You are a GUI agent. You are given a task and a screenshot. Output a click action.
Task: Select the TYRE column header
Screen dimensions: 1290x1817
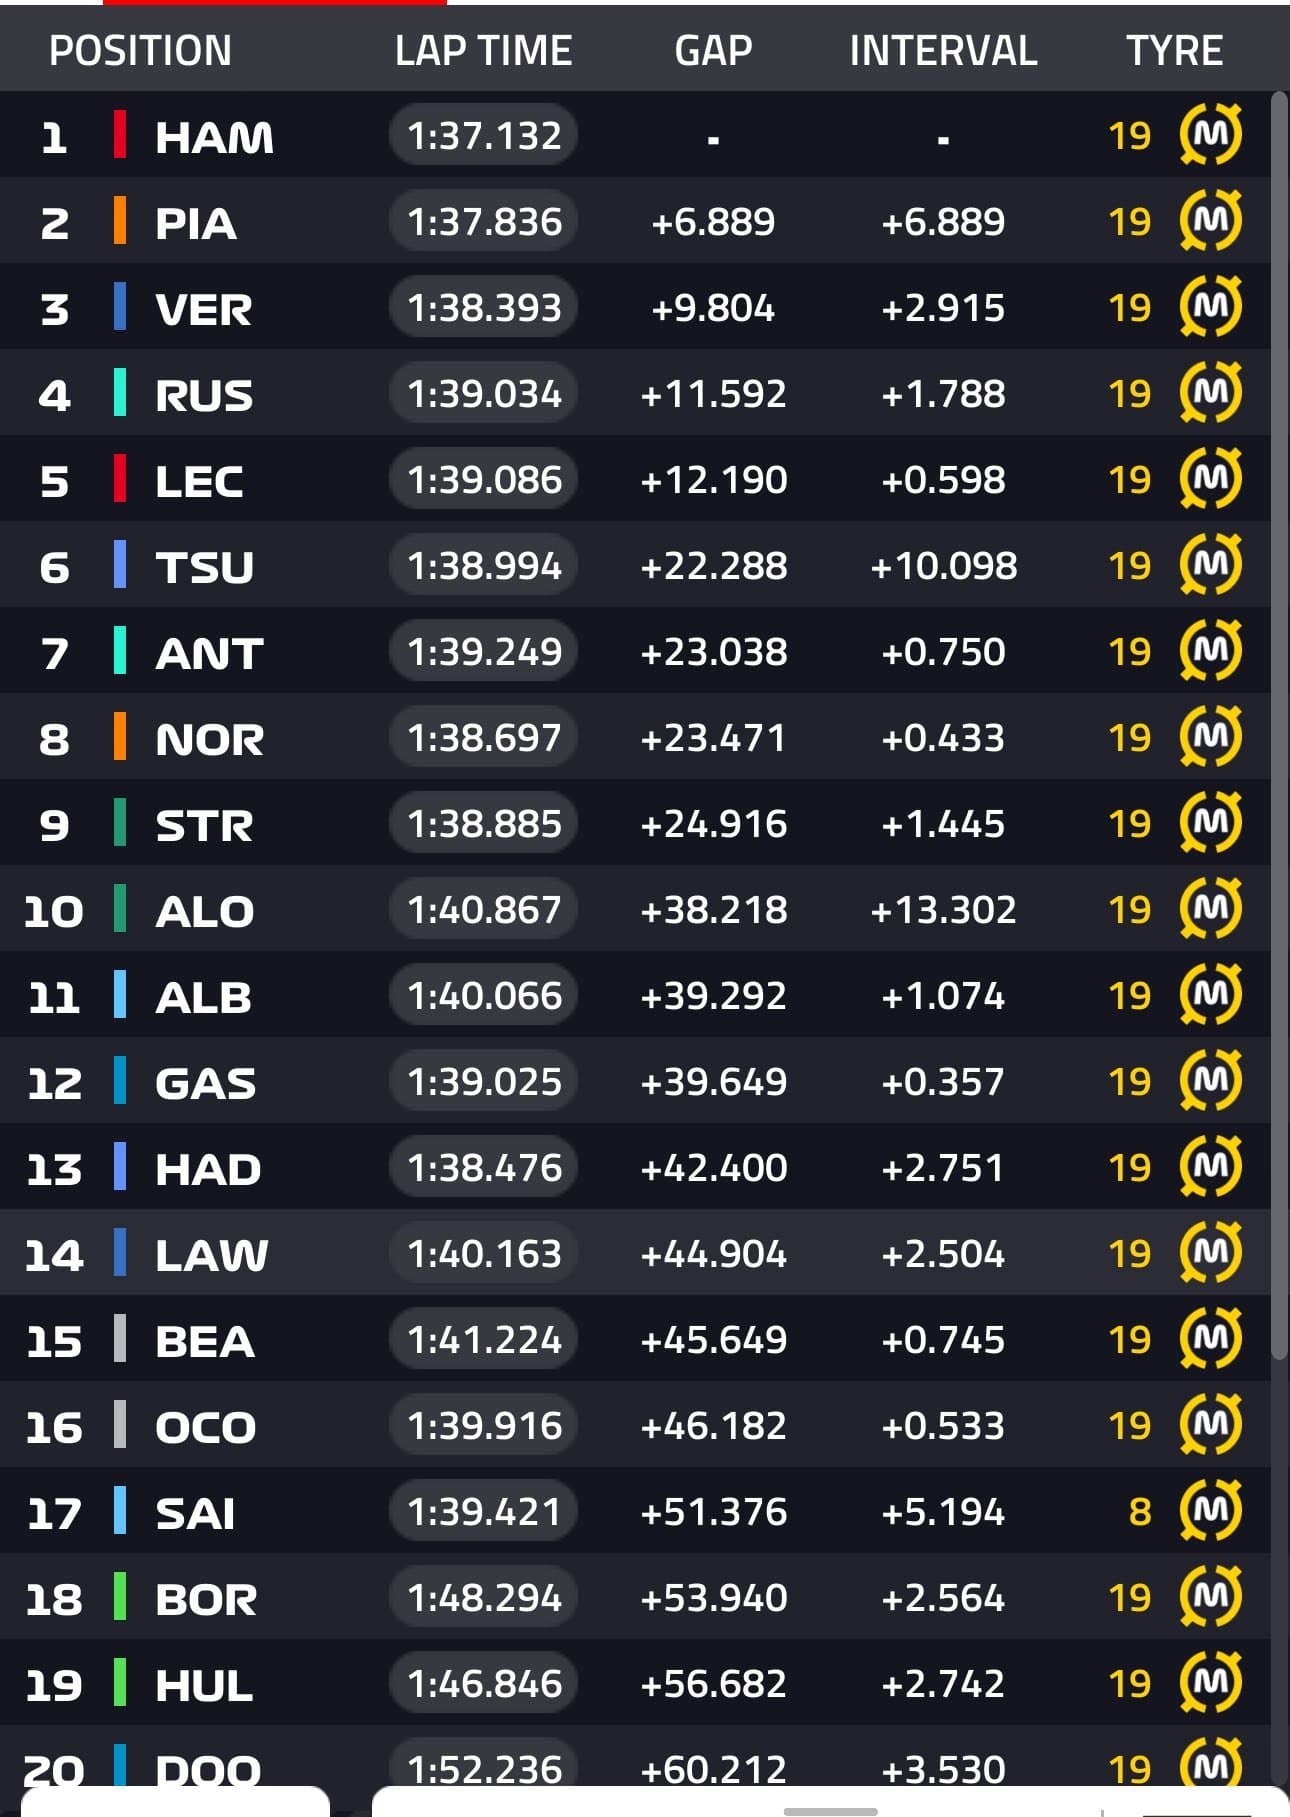click(1174, 51)
